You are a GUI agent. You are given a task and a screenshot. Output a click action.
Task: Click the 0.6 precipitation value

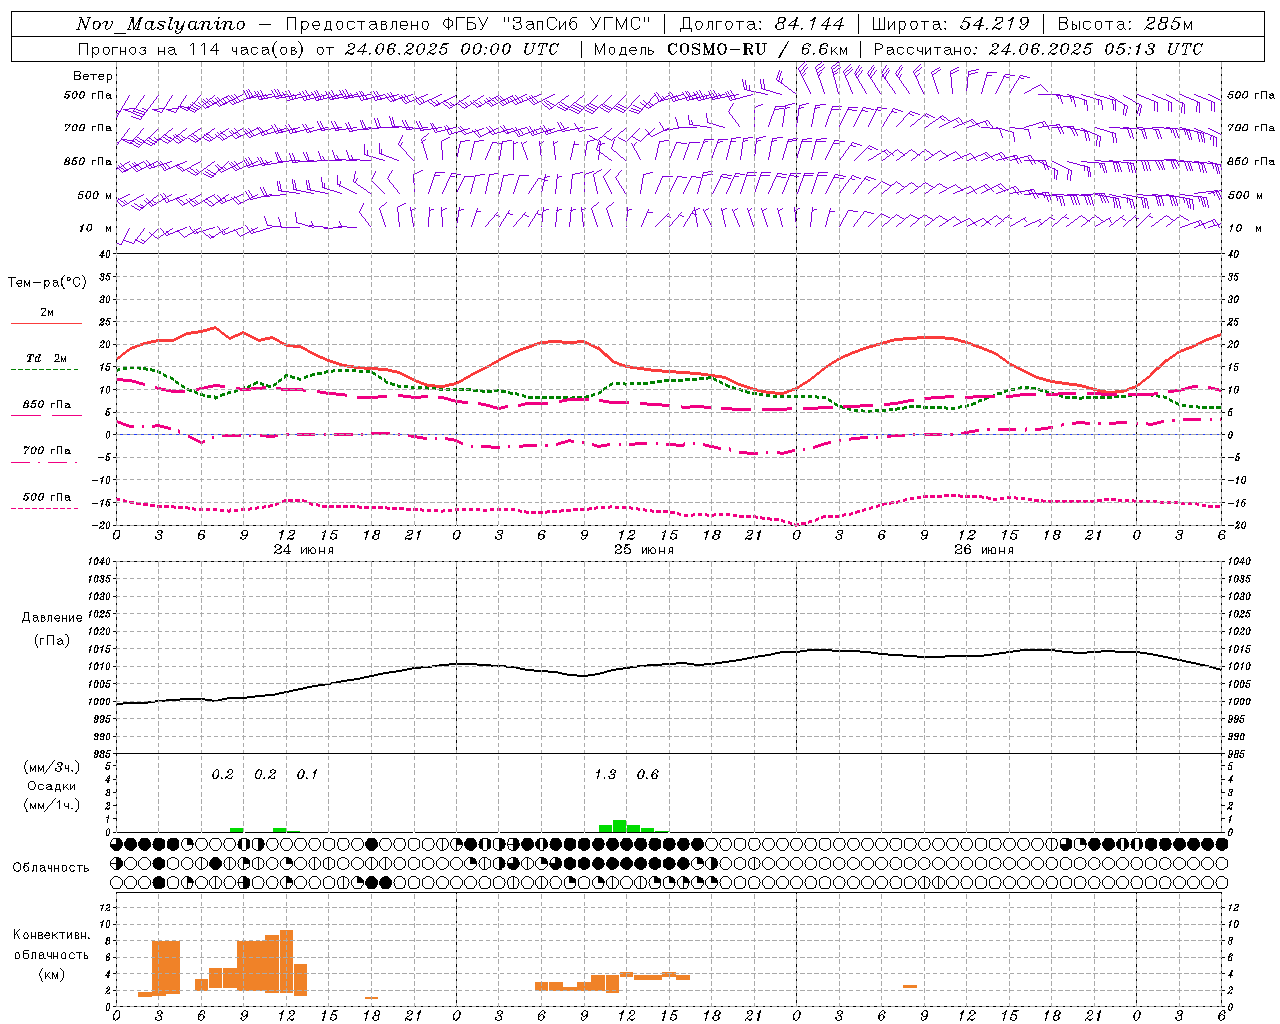(x=648, y=775)
